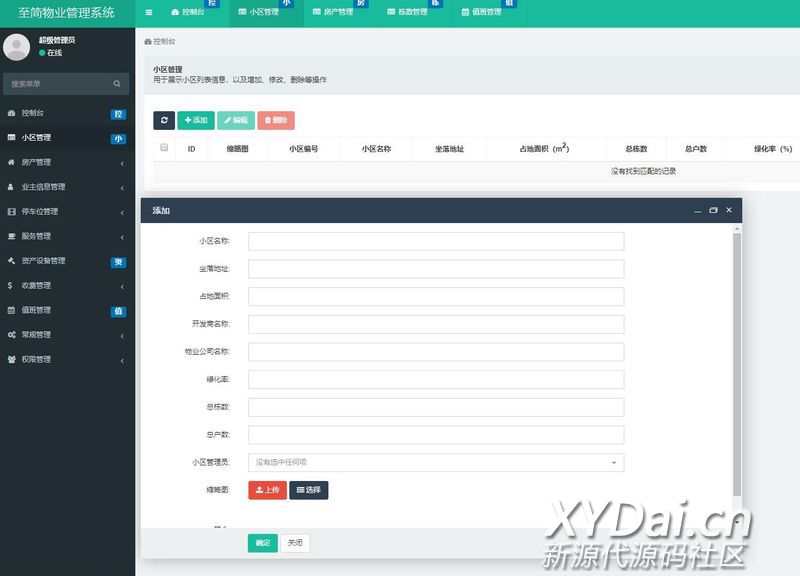Image resolution: width=800 pixels, height=576 pixels.
Task: Click the 常规管理 gears icon in sidebar
Action: point(11,335)
